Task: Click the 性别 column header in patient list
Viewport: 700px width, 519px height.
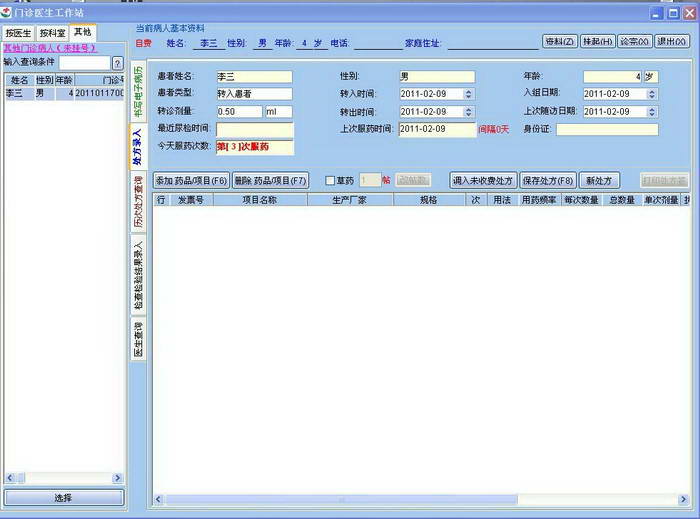Action: 45,80
